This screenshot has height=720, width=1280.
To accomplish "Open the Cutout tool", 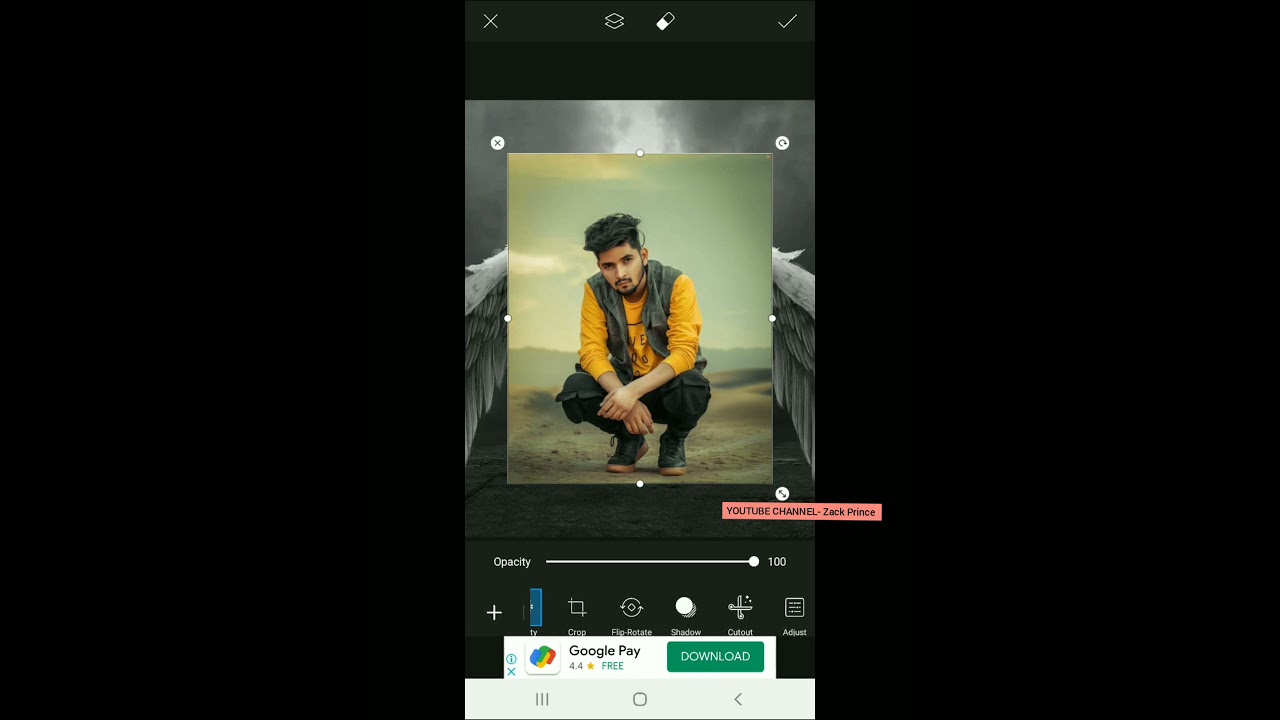I will [x=740, y=615].
